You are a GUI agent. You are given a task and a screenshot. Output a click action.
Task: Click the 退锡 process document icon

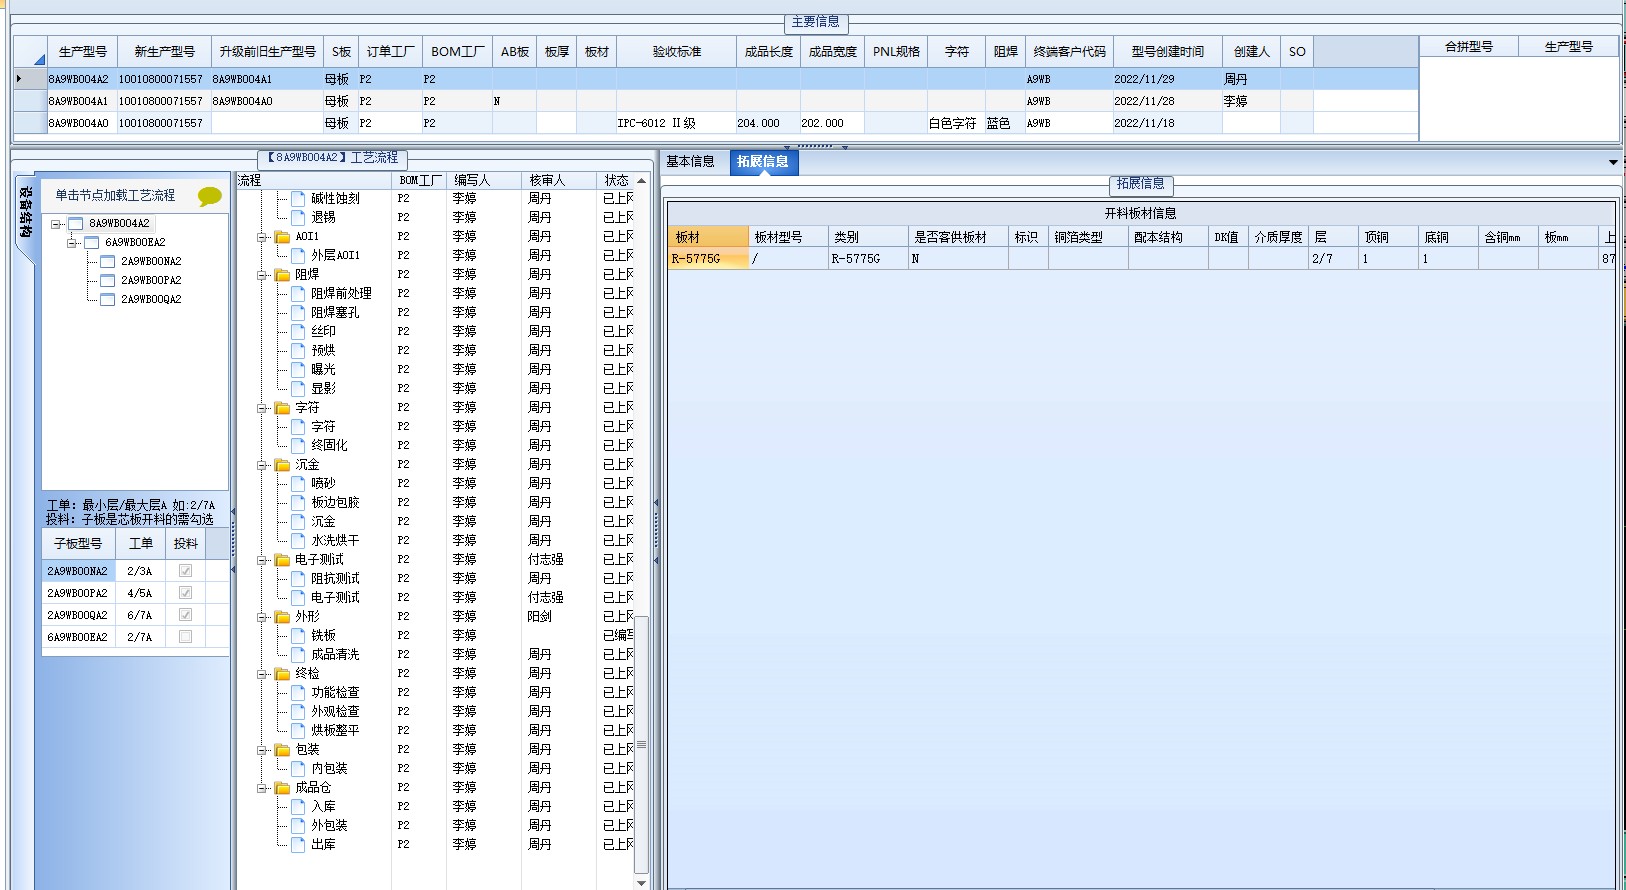pos(298,217)
